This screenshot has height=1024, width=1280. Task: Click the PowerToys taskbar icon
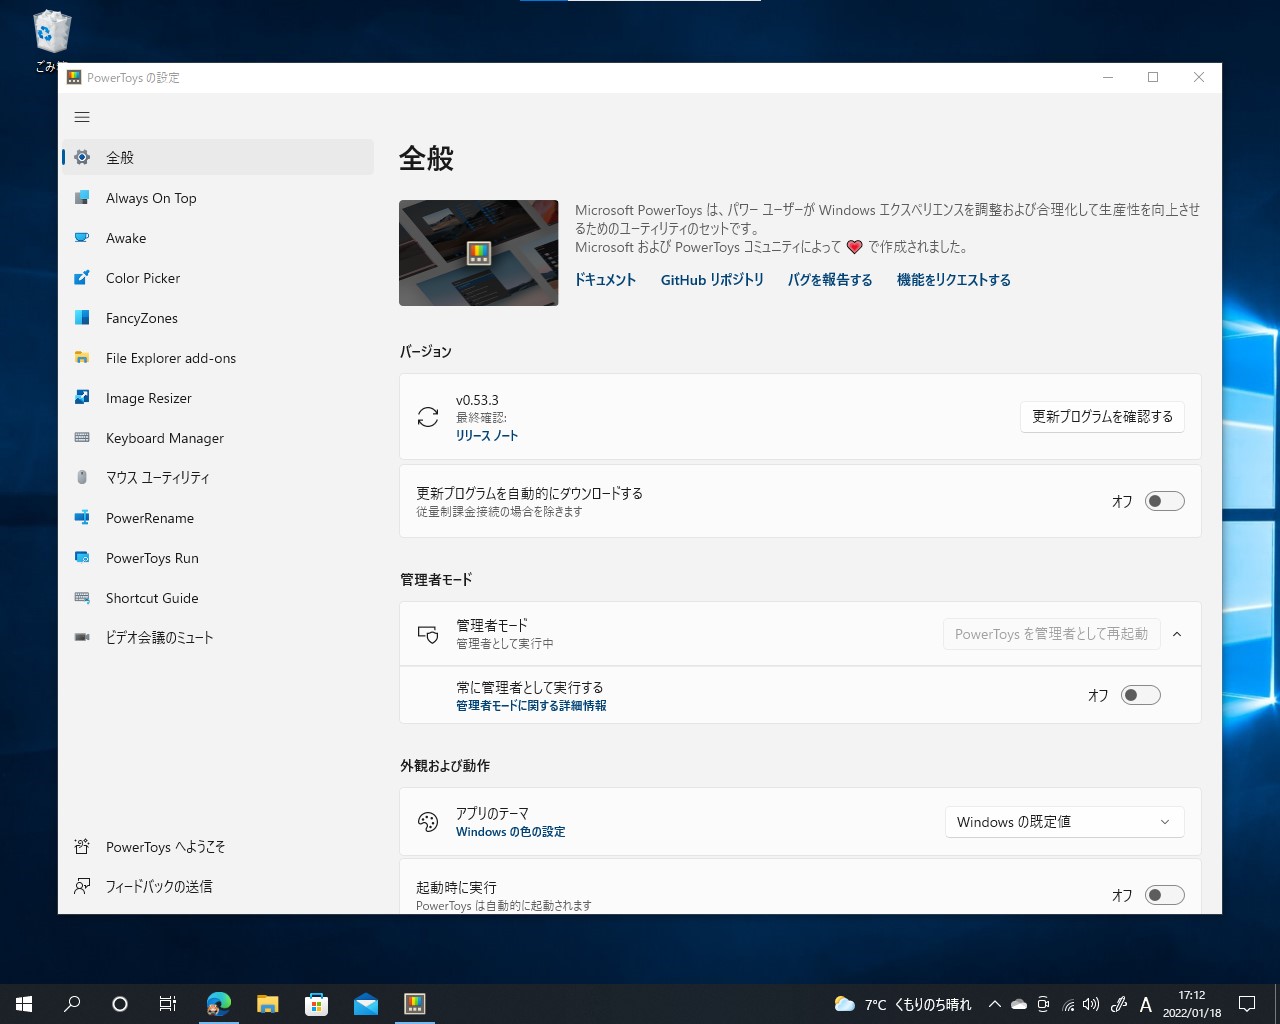click(414, 1004)
